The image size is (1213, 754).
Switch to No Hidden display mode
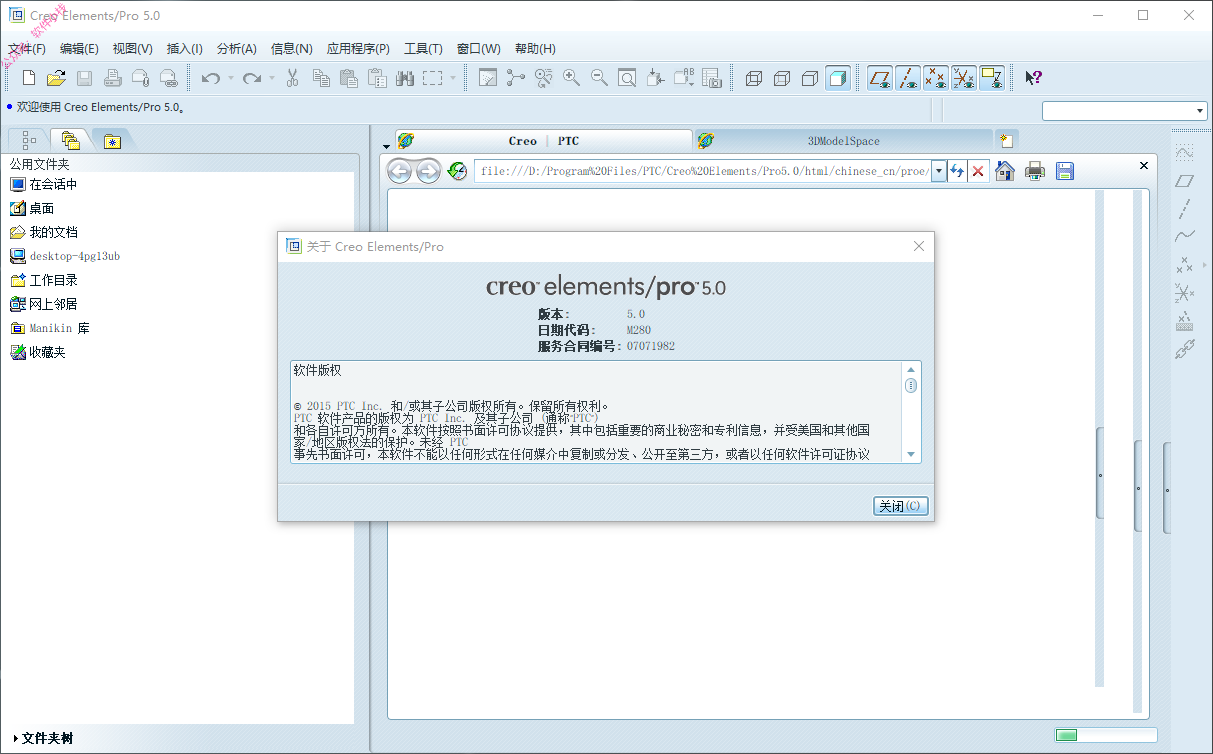point(810,78)
